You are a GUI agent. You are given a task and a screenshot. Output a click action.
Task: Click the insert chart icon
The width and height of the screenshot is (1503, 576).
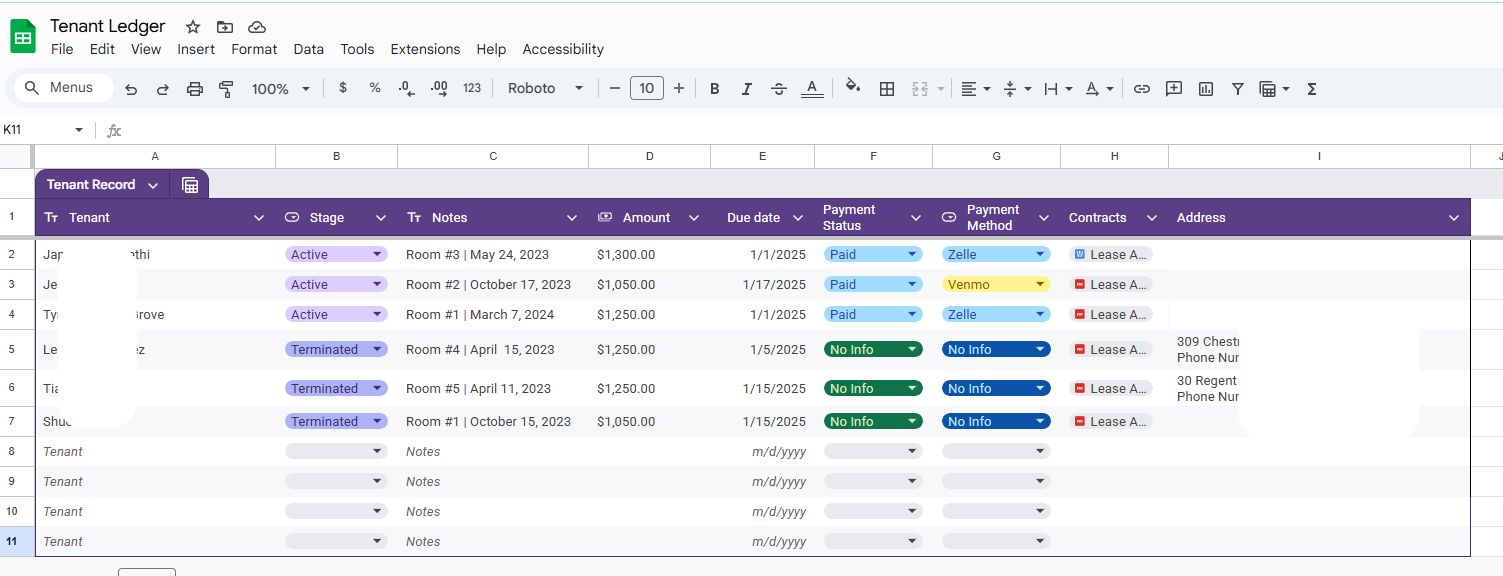1206,89
